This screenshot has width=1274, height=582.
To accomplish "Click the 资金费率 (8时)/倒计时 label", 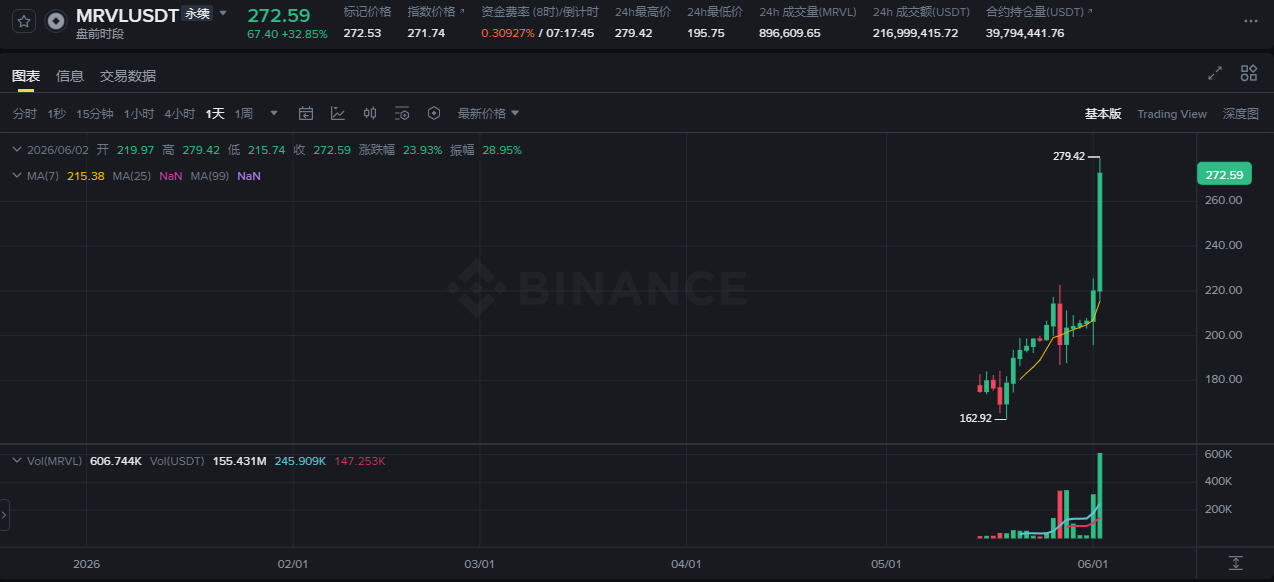I will tap(540, 12).
